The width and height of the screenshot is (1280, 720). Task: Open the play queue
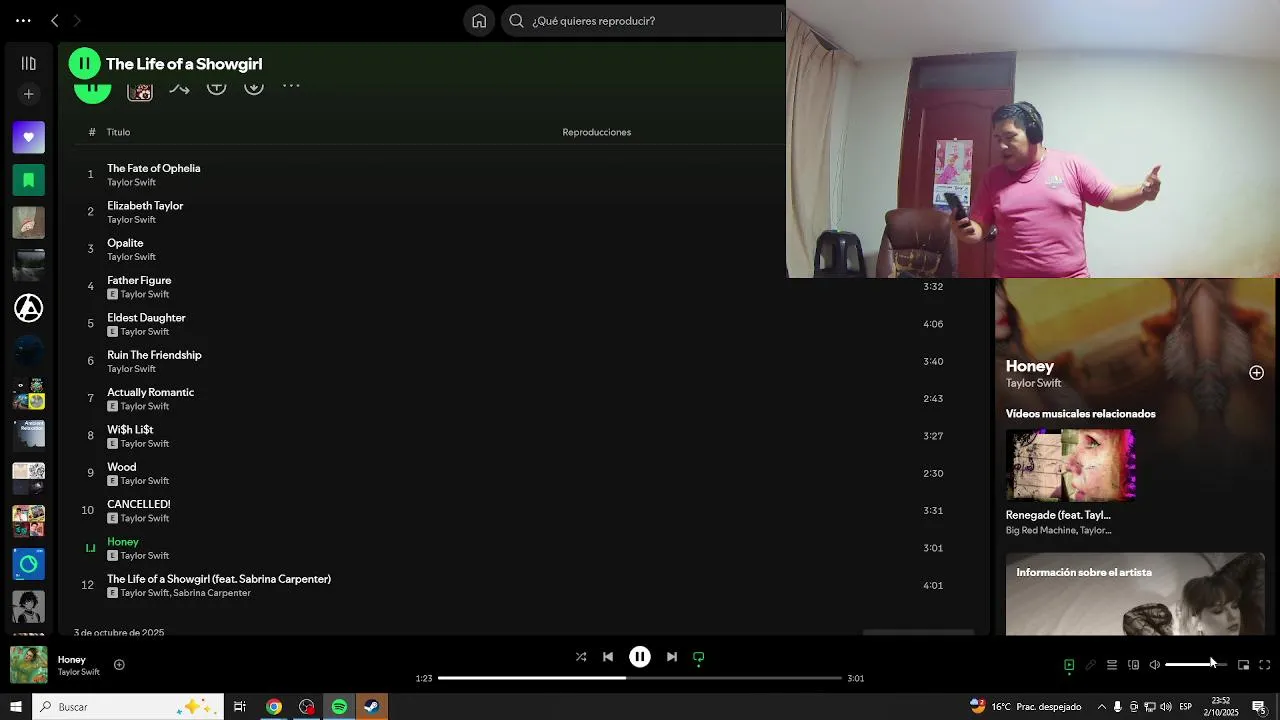1112,665
